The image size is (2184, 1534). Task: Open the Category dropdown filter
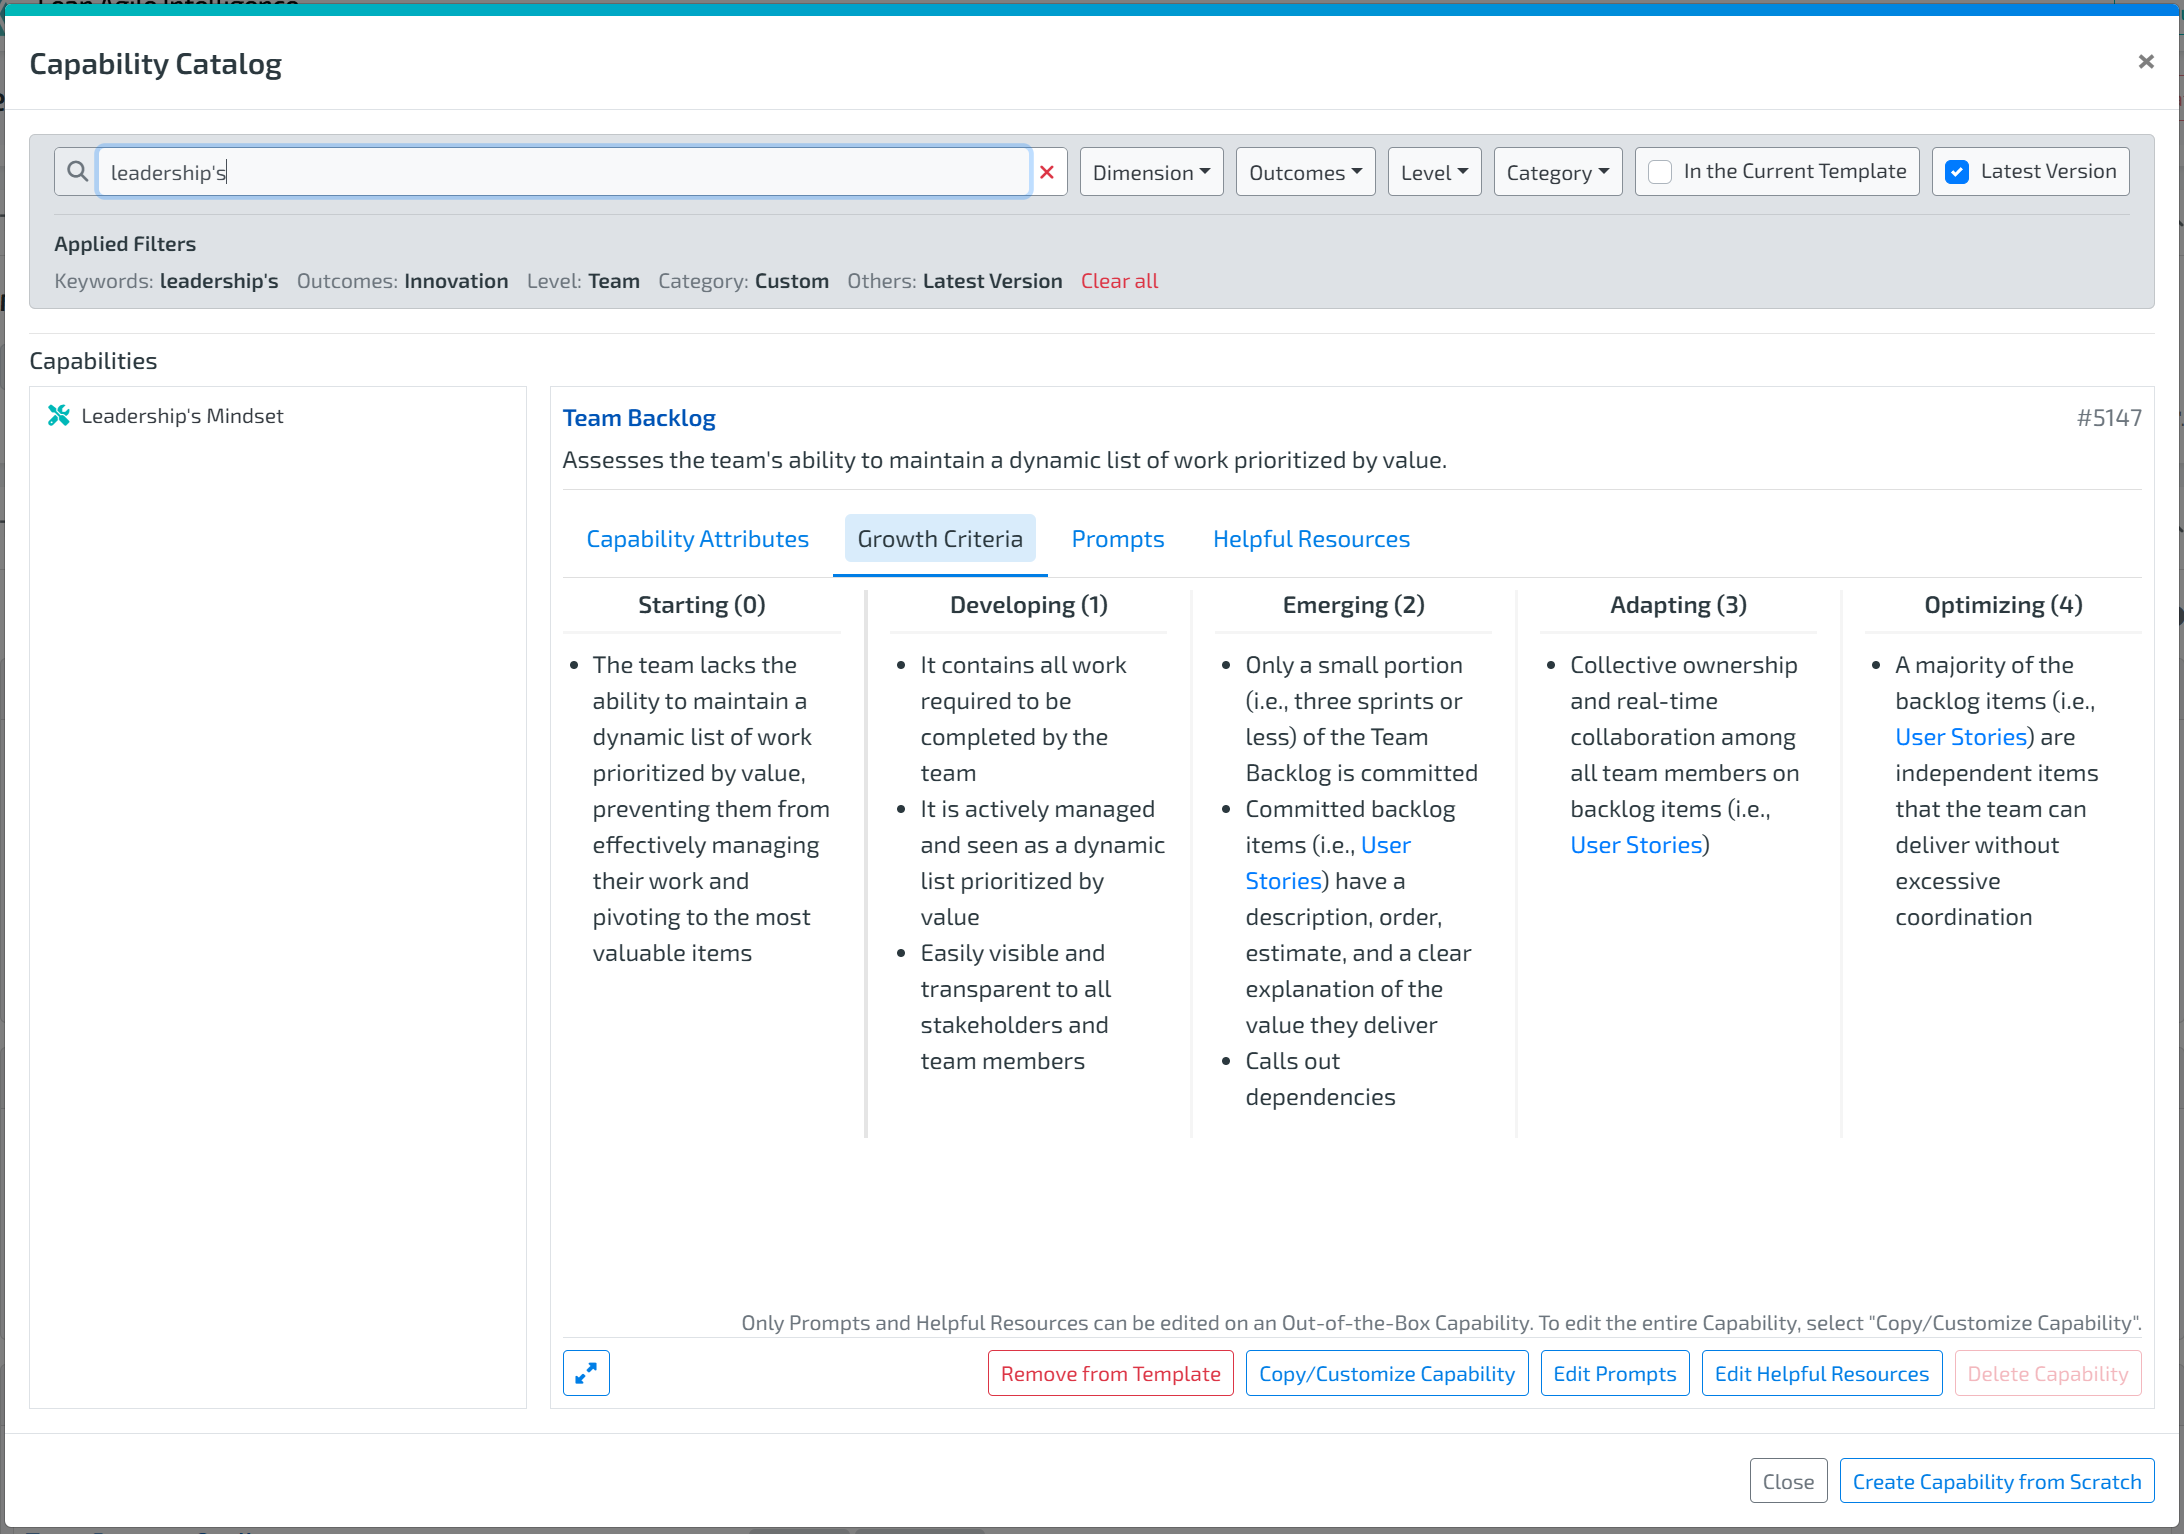point(1557,172)
